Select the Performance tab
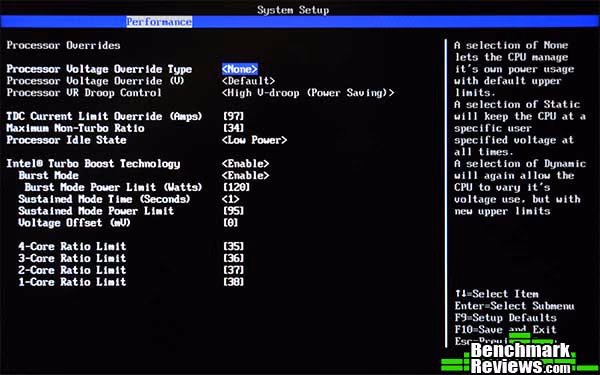Viewport: 600px width, 375px height. tap(159, 22)
